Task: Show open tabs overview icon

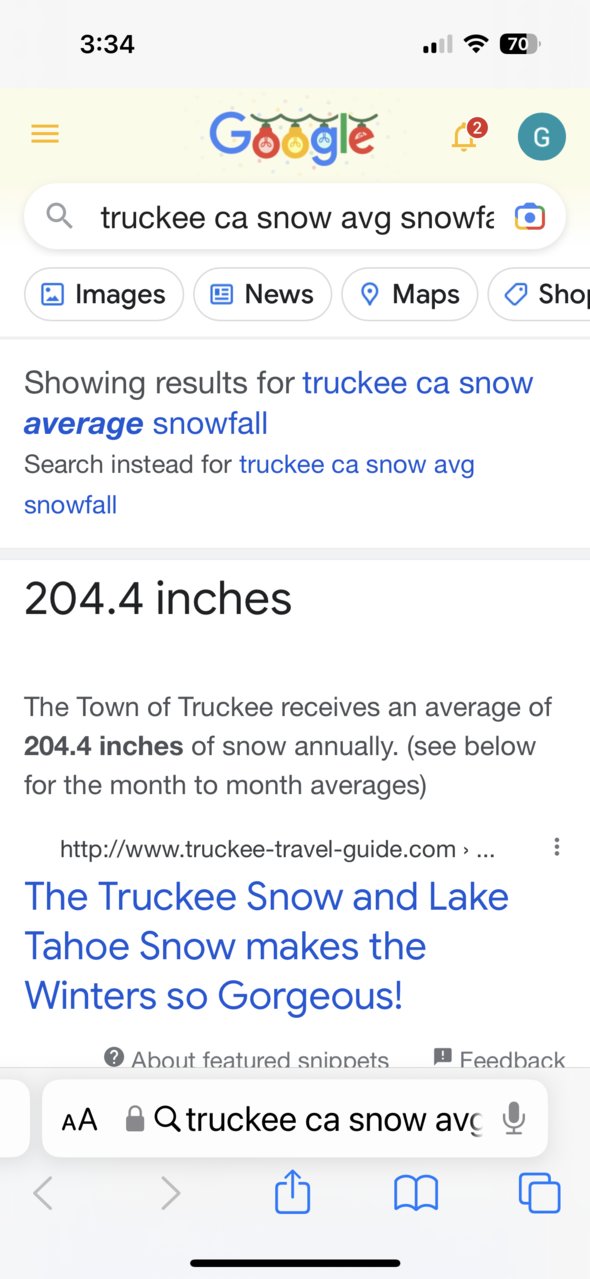Action: coord(540,1193)
